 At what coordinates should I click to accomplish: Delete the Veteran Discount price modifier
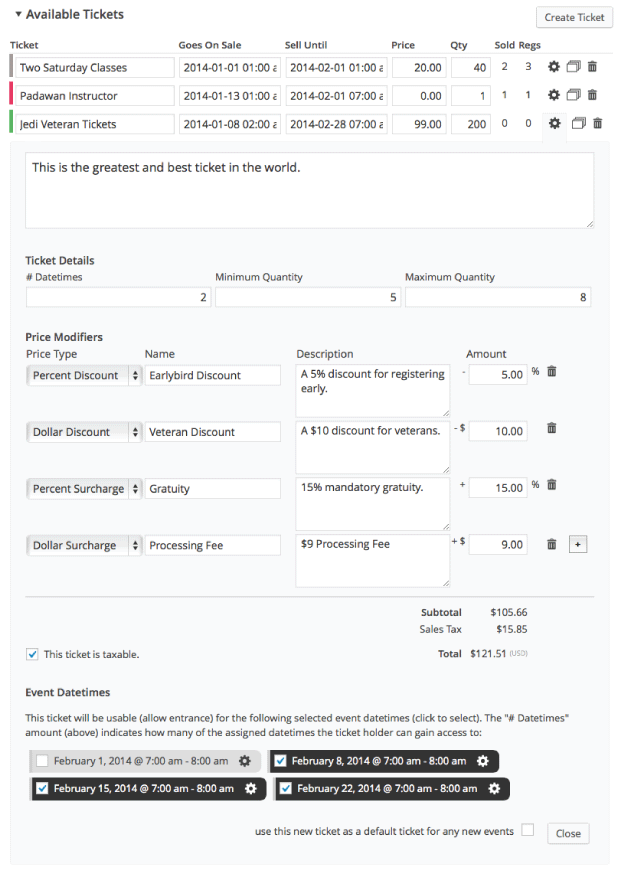(551, 428)
